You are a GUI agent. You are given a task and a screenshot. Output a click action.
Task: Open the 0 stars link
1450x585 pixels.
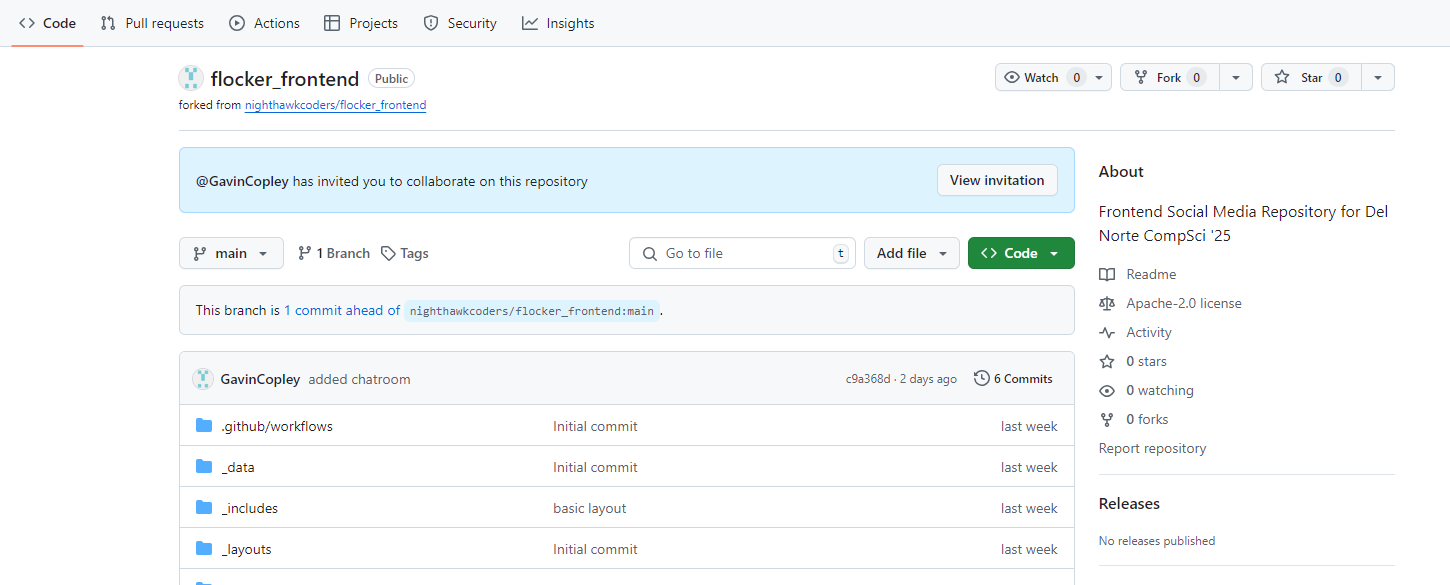pyautogui.click(x=1146, y=361)
